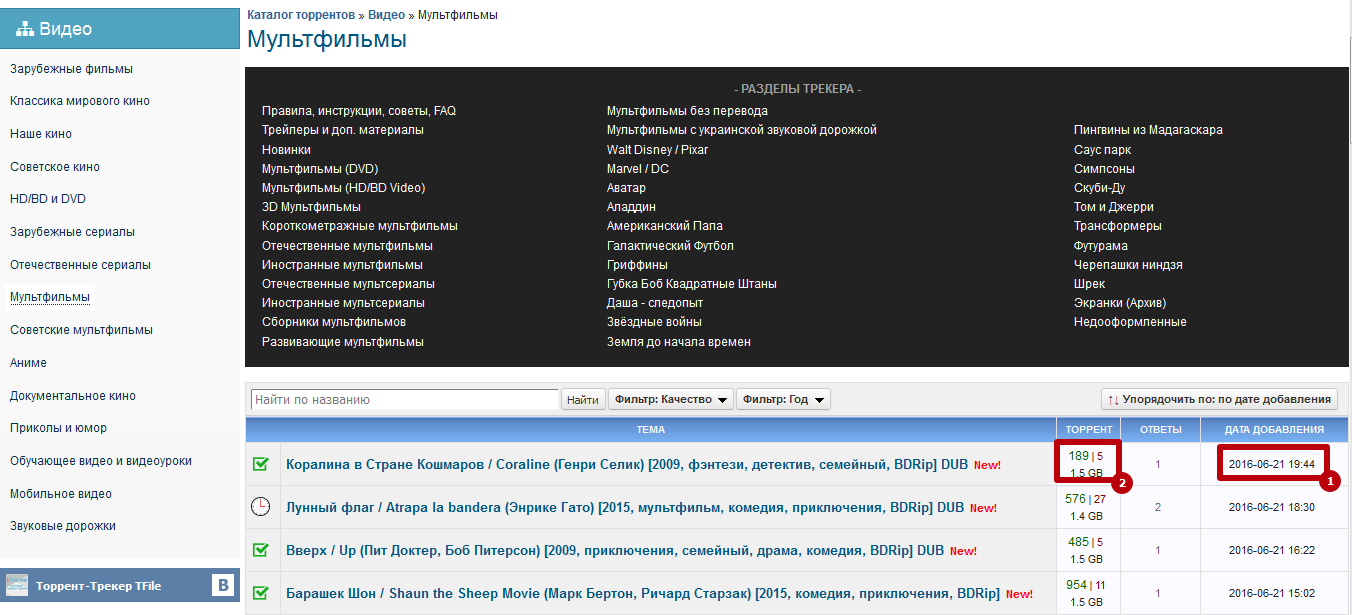Click the Найти search button
Viewport: 1352px width, 615px height.
click(x=583, y=399)
